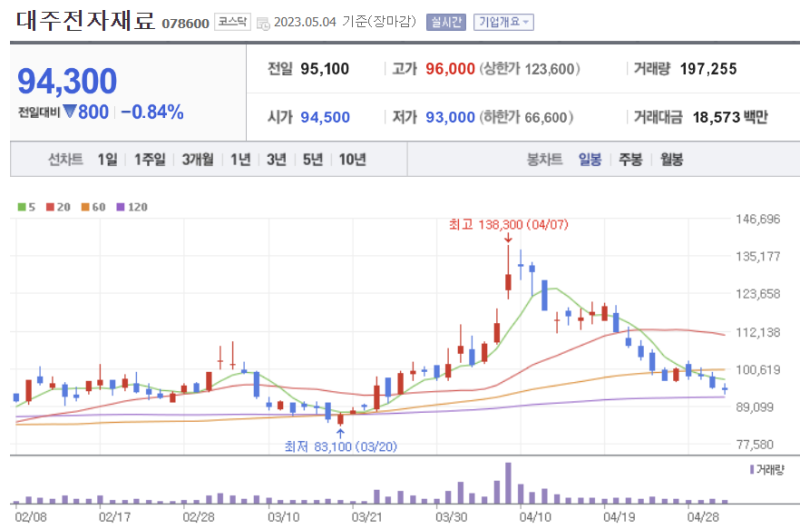
Task: Click the 코스닥 market badge
Action: tap(232, 22)
